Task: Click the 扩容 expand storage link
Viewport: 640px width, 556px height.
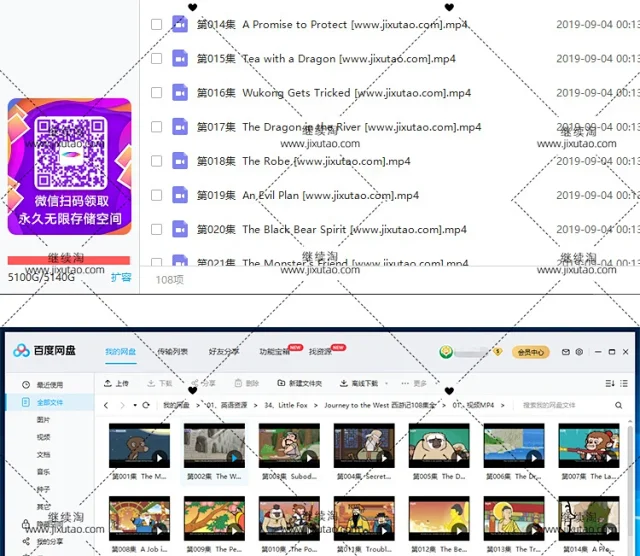Action: (x=121, y=278)
